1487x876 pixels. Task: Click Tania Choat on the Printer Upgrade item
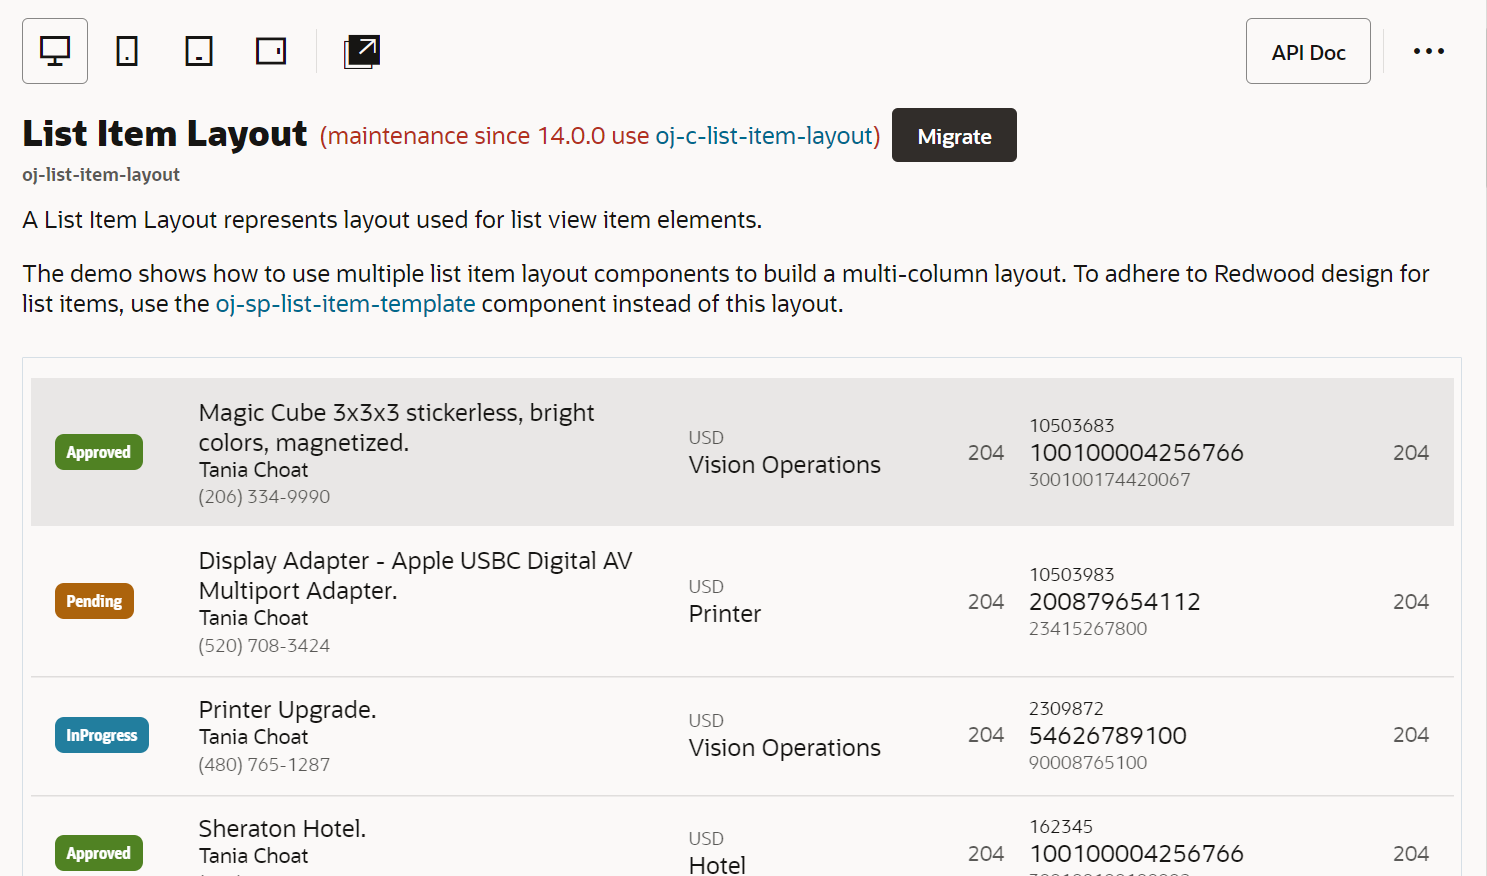253,736
